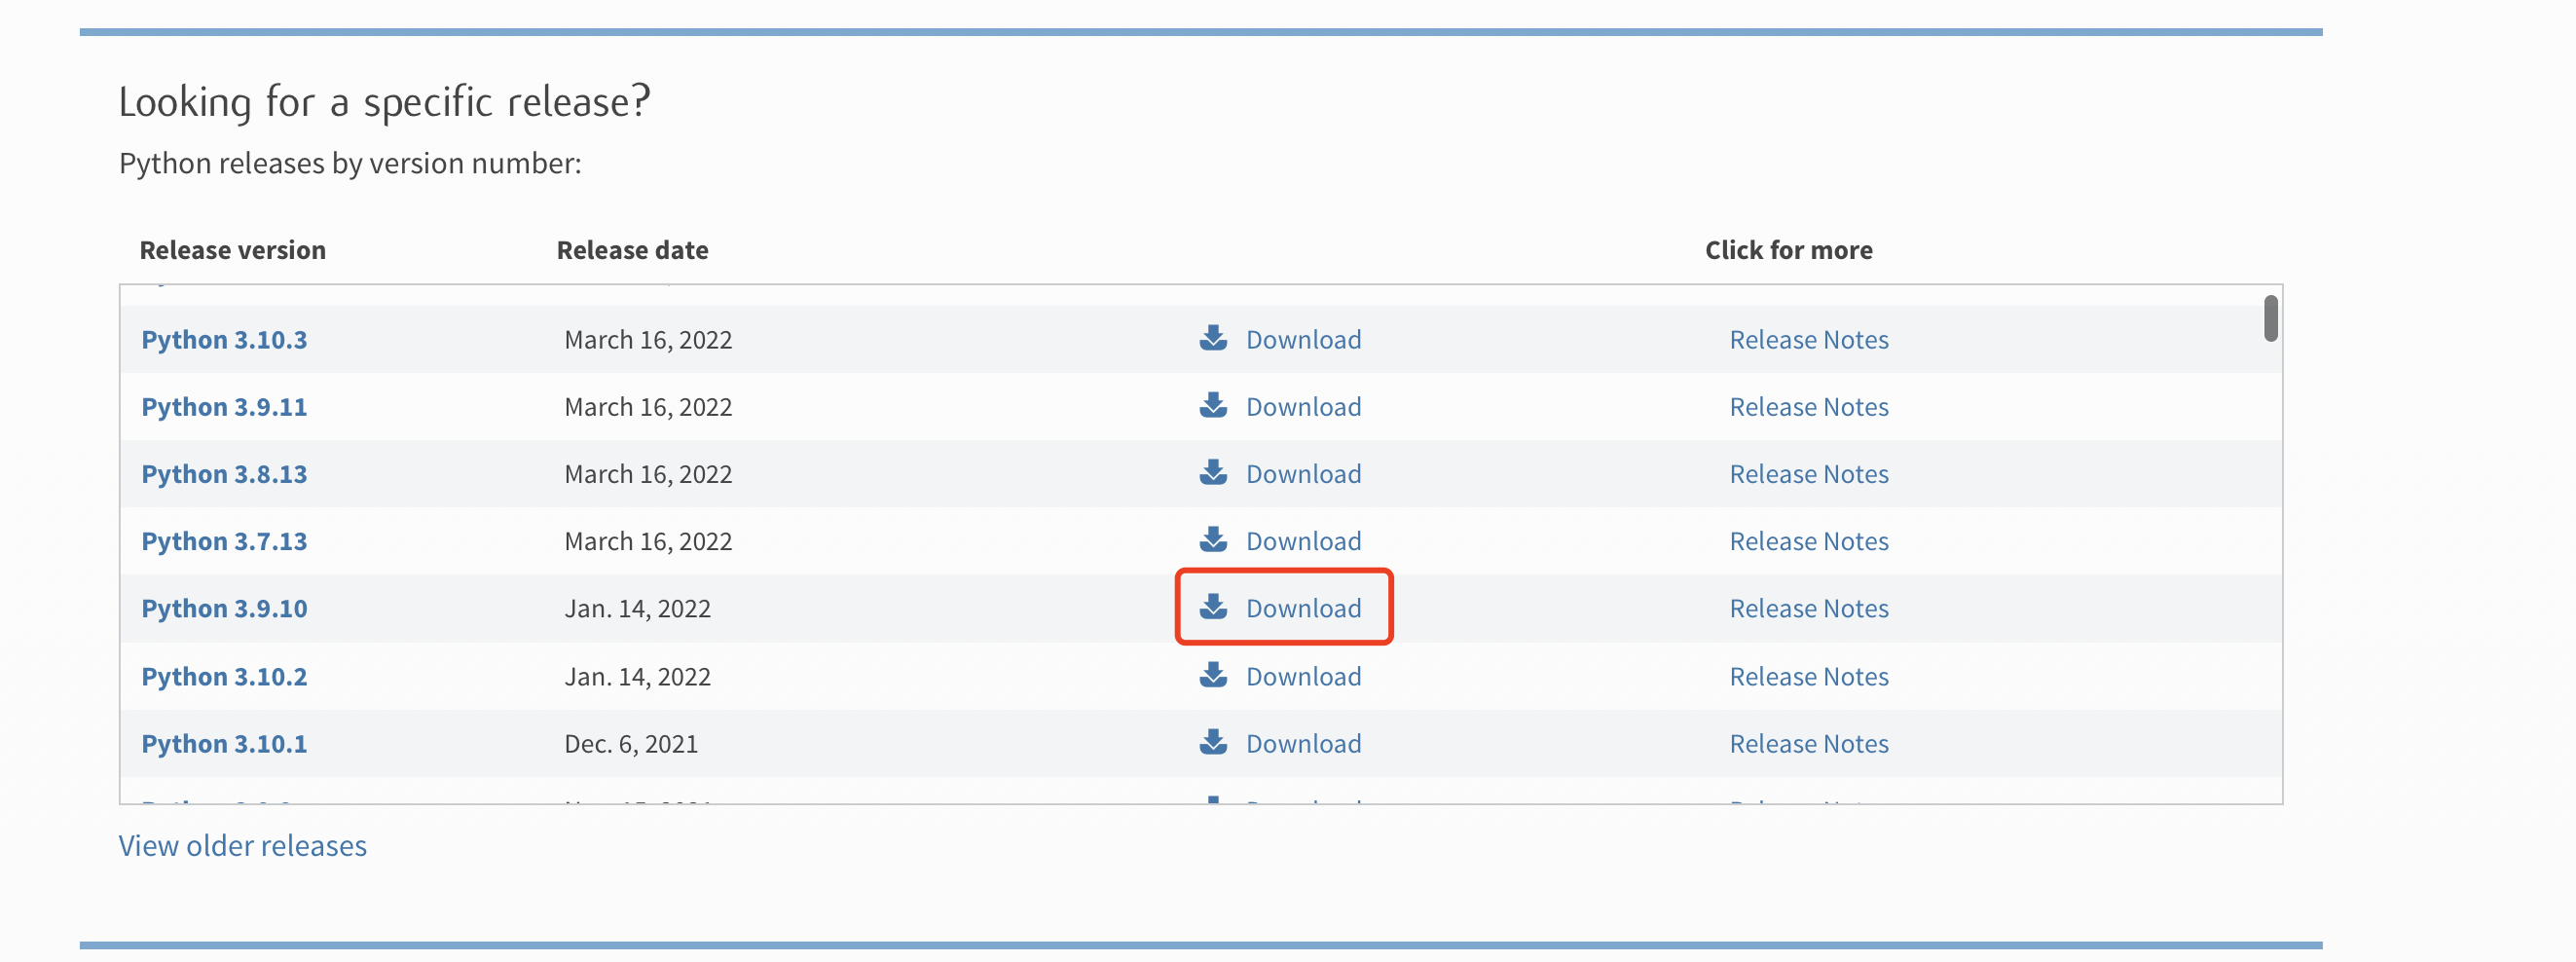Viewport: 2576px width, 962px height.
Task: Click Download text for Python 3.9.10
Action: click(1303, 608)
